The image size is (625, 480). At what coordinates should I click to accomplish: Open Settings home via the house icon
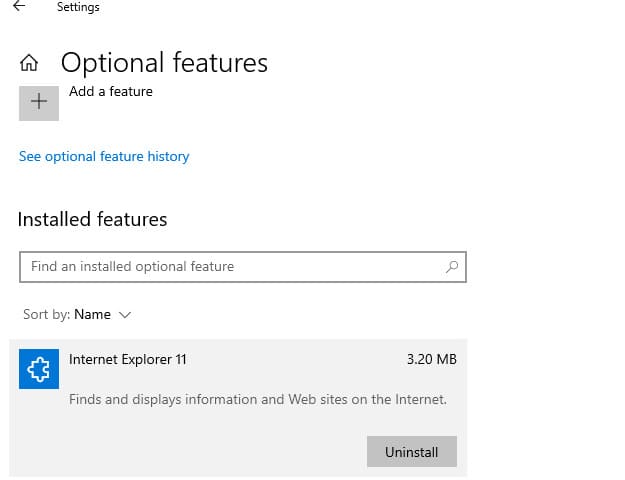pos(29,63)
